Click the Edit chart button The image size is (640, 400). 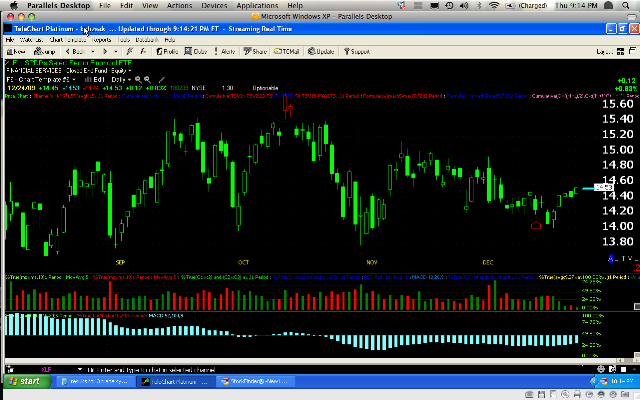(95, 80)
